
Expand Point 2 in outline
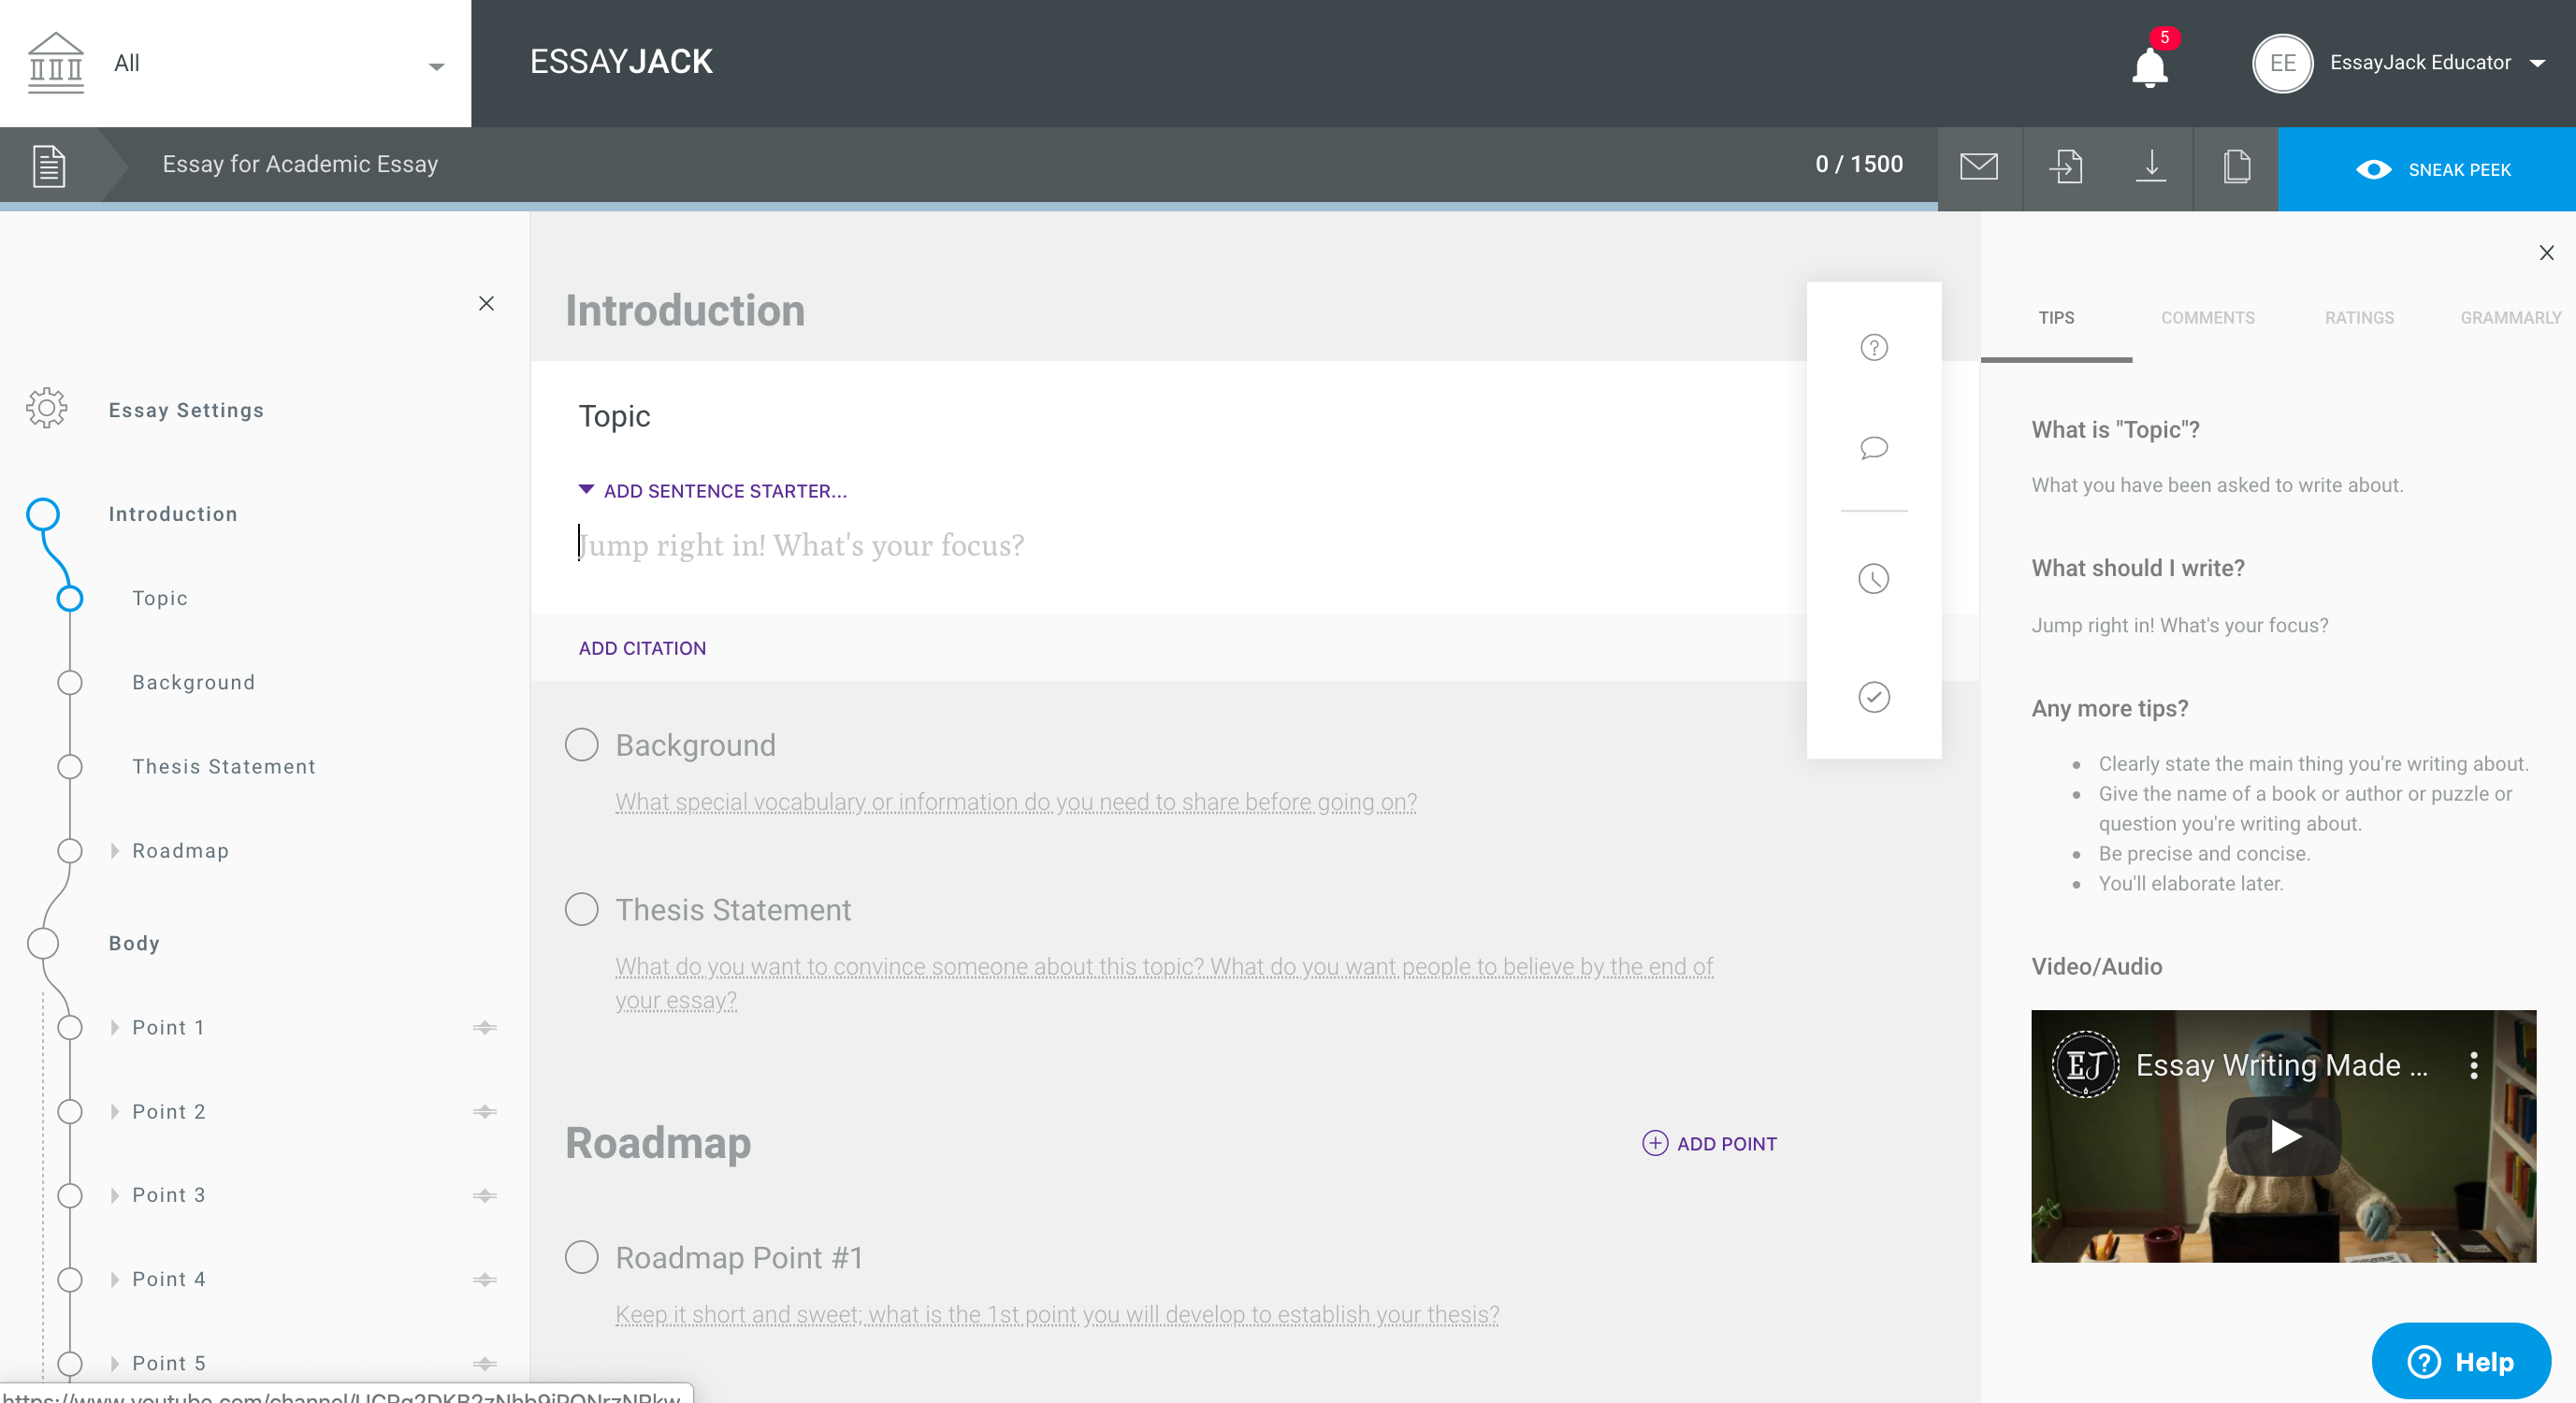tap(114, 1111)
